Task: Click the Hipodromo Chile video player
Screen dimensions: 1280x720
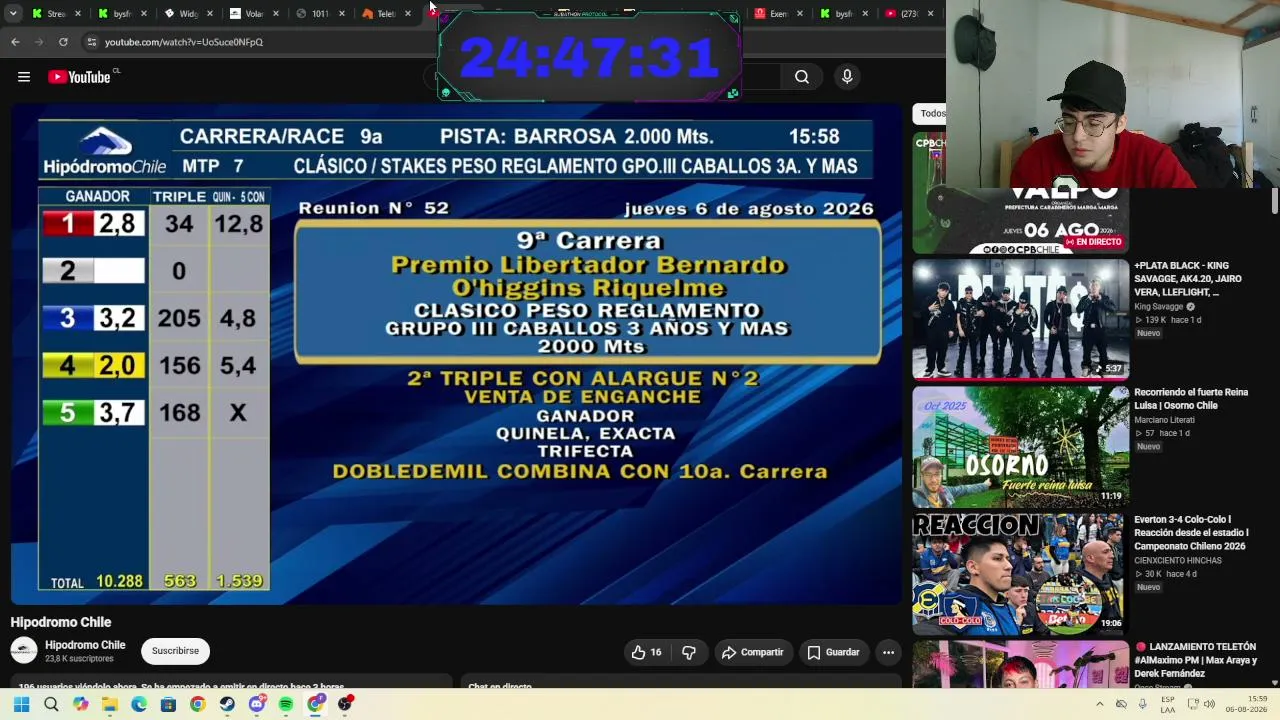Action: coord(456,354)
